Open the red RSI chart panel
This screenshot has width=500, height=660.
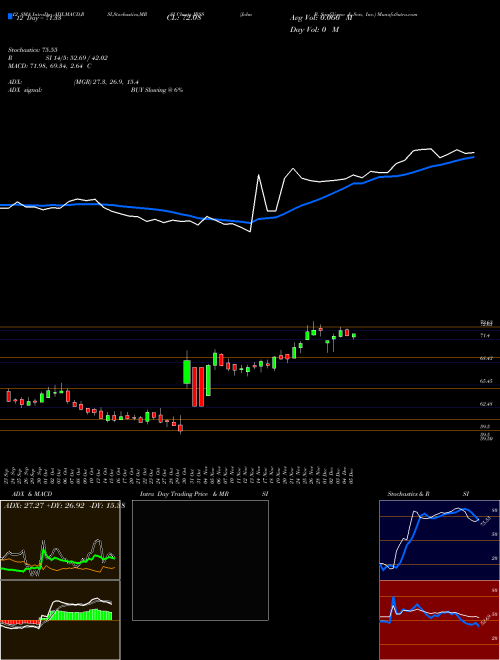439,620
